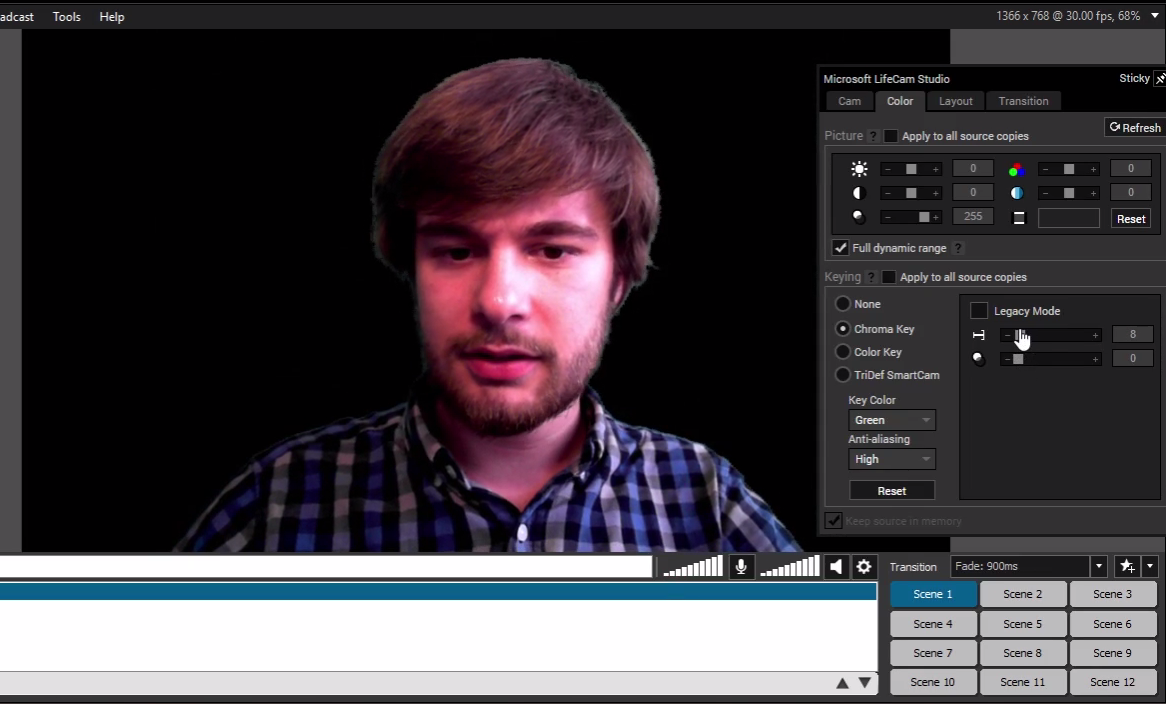Click the contrast adjustment icon
1166x704 pixels.
click(858, 192)
